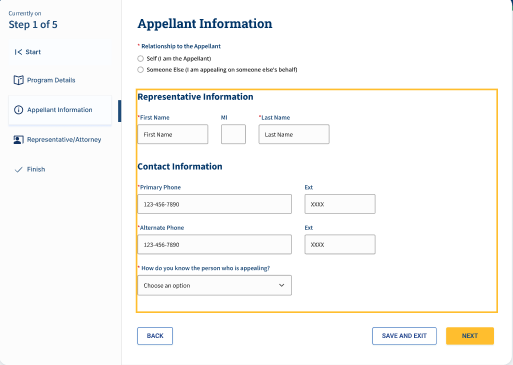This screenshot has width=513, height=365.
Task: Click the MI middle initial field
Action: tap(233, 134)
